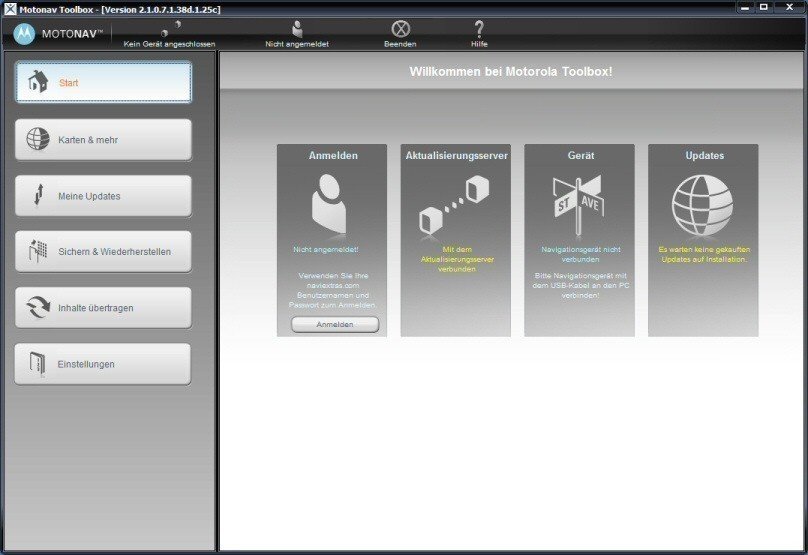Click the Aktualisierungsserver card heading
Viewport: 808px width, 555px height.
tap(457, 155)
